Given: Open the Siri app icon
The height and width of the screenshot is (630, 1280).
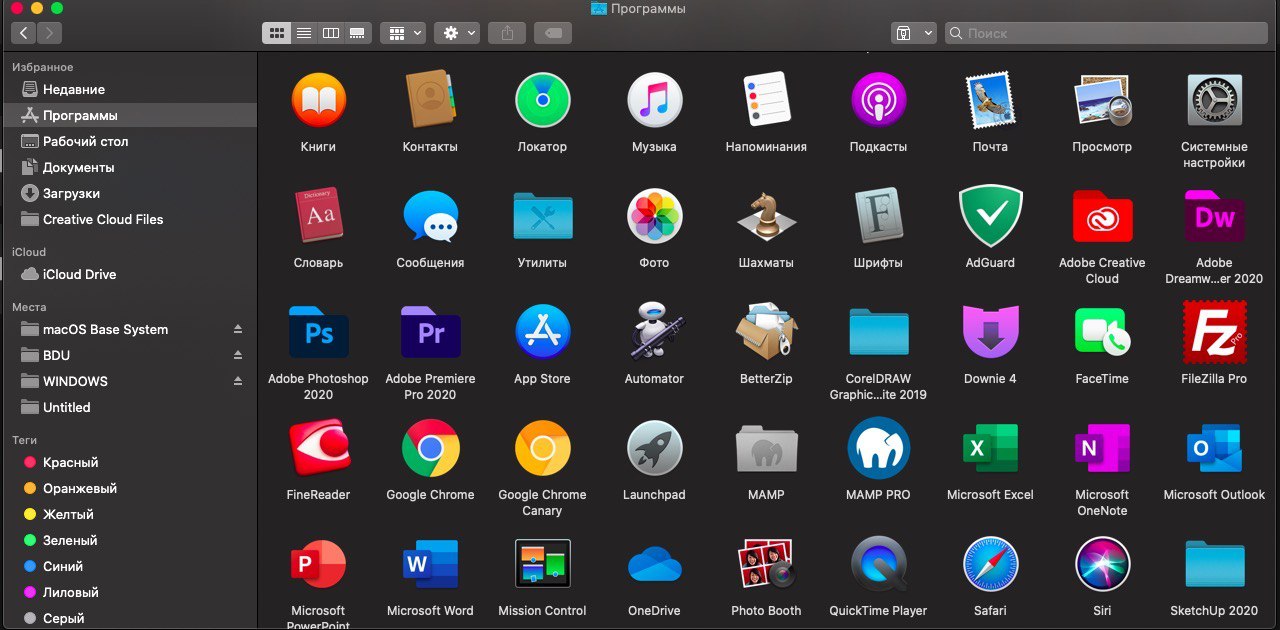Looking at the screenshot, I should coord(1102,564).
